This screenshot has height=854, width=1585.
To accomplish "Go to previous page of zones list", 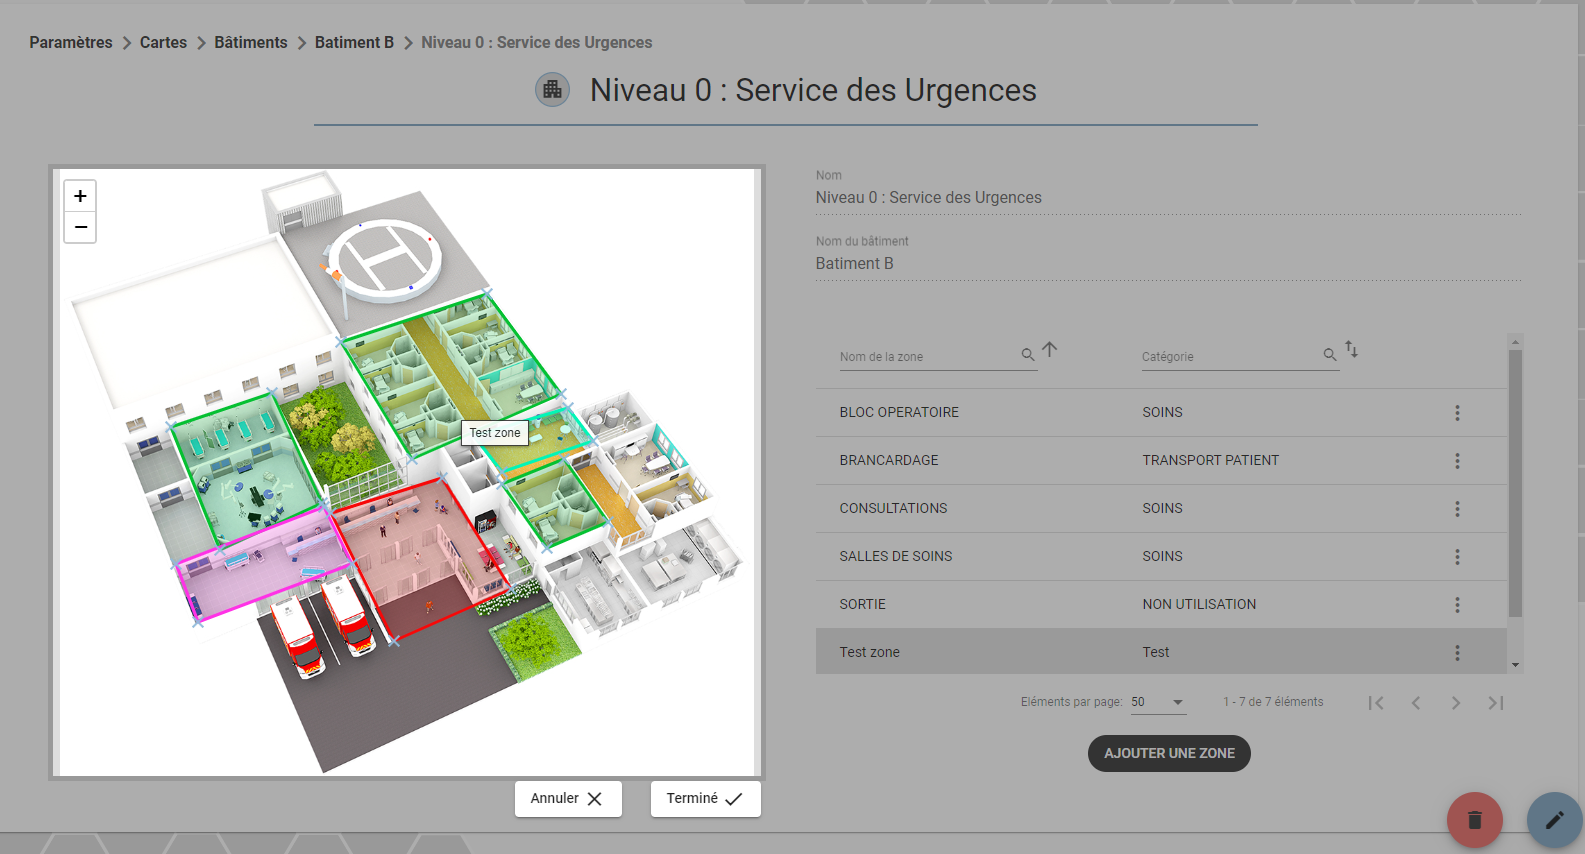I will [1416, 703].
